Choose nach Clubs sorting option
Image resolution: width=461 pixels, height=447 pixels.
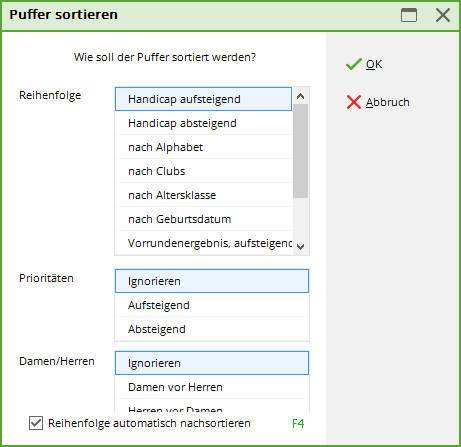pyautogui.click(x=203, y=171)
